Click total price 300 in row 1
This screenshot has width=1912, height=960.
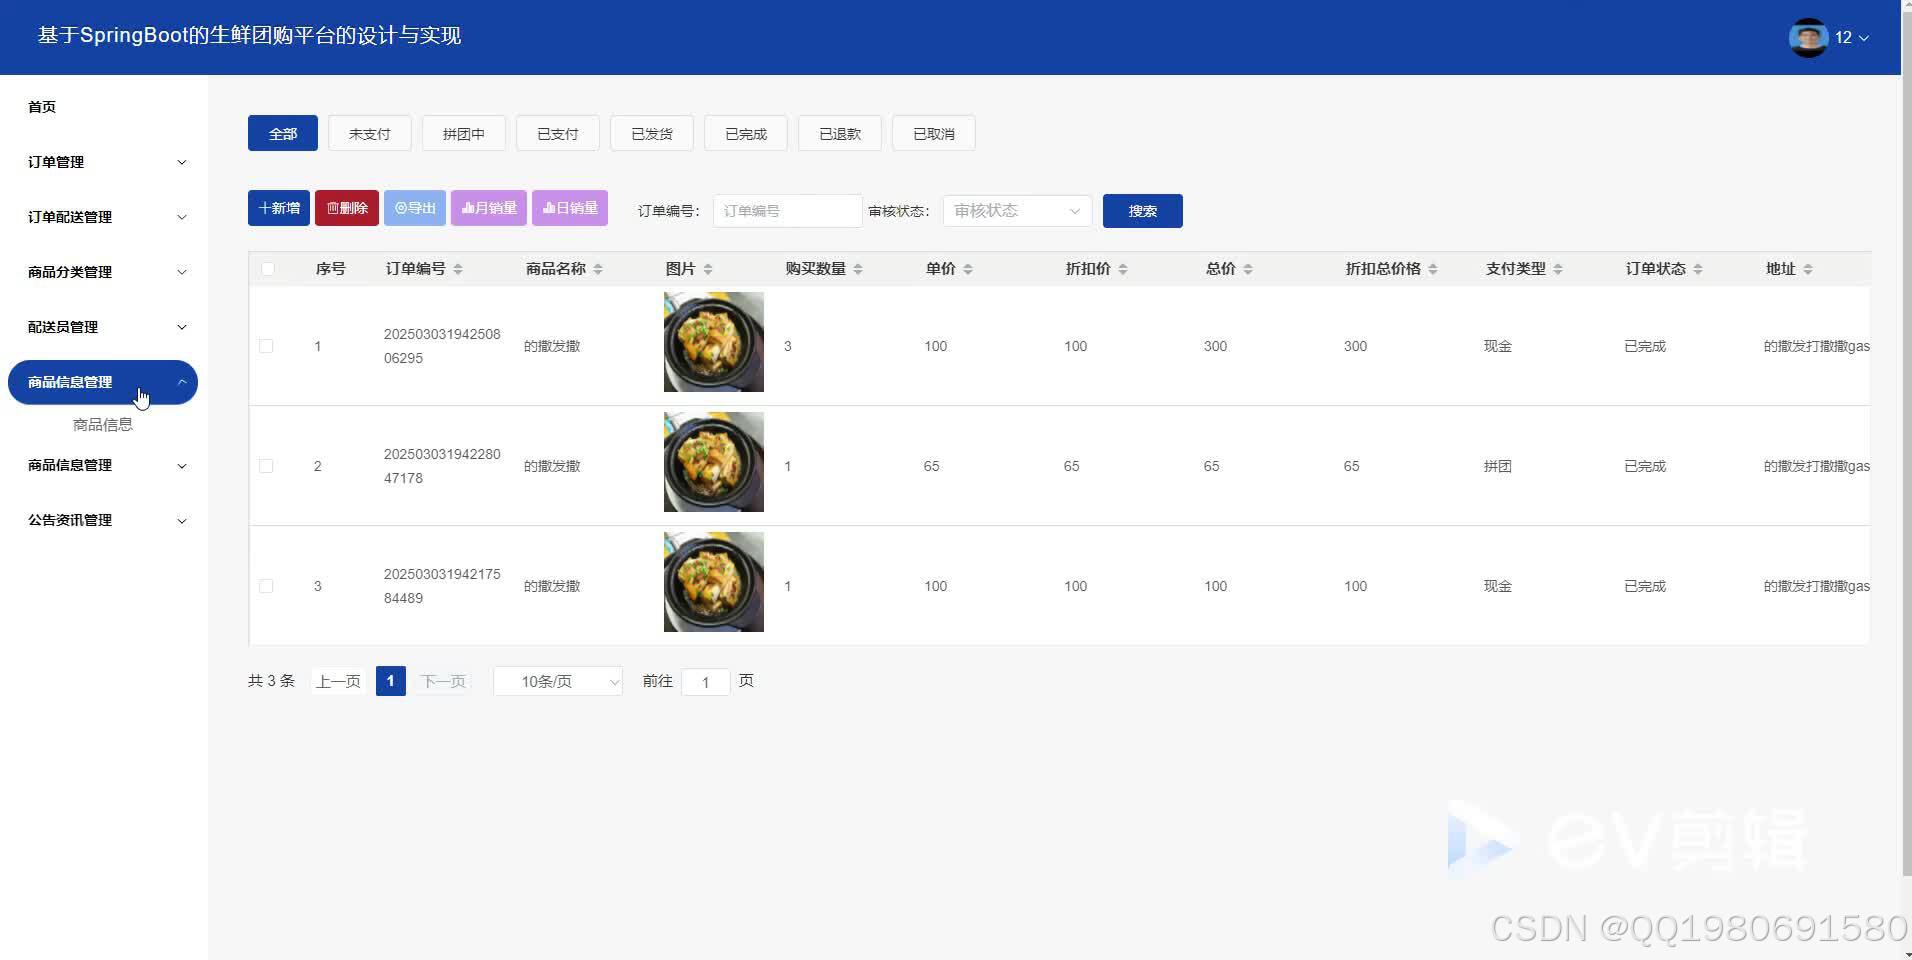click(x=1215, y=346)
